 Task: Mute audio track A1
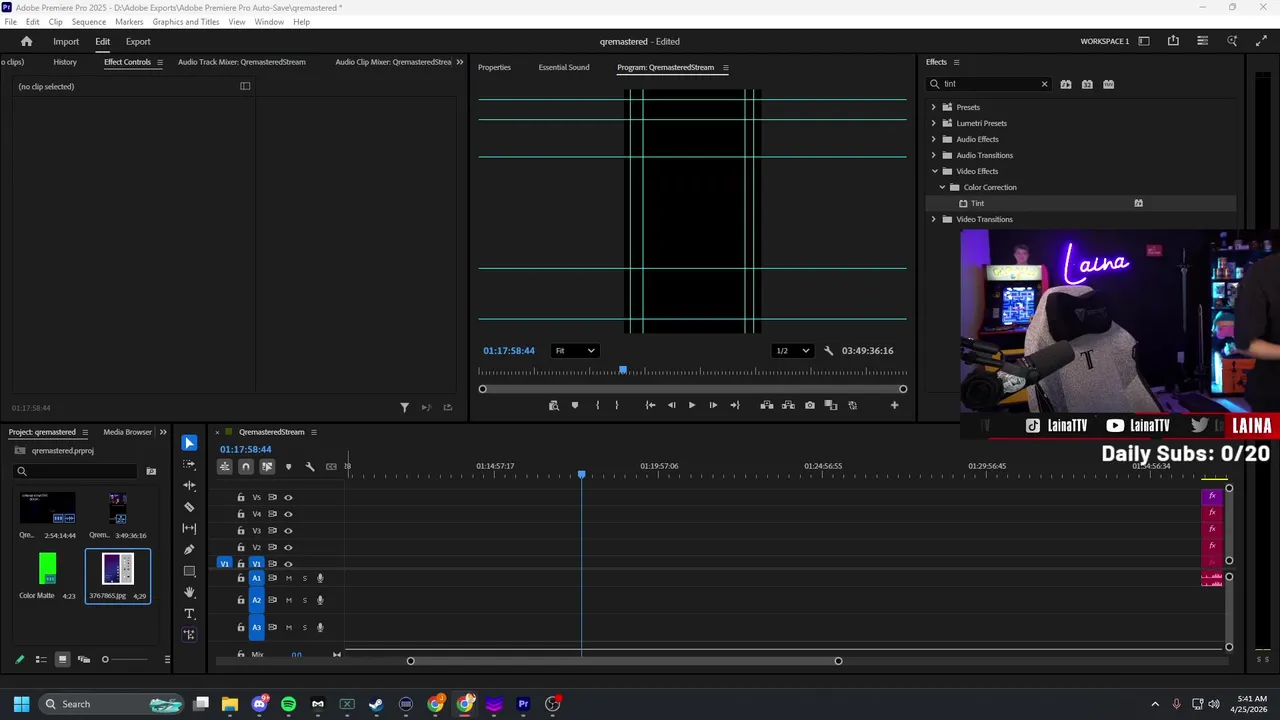tap(289, 578)
